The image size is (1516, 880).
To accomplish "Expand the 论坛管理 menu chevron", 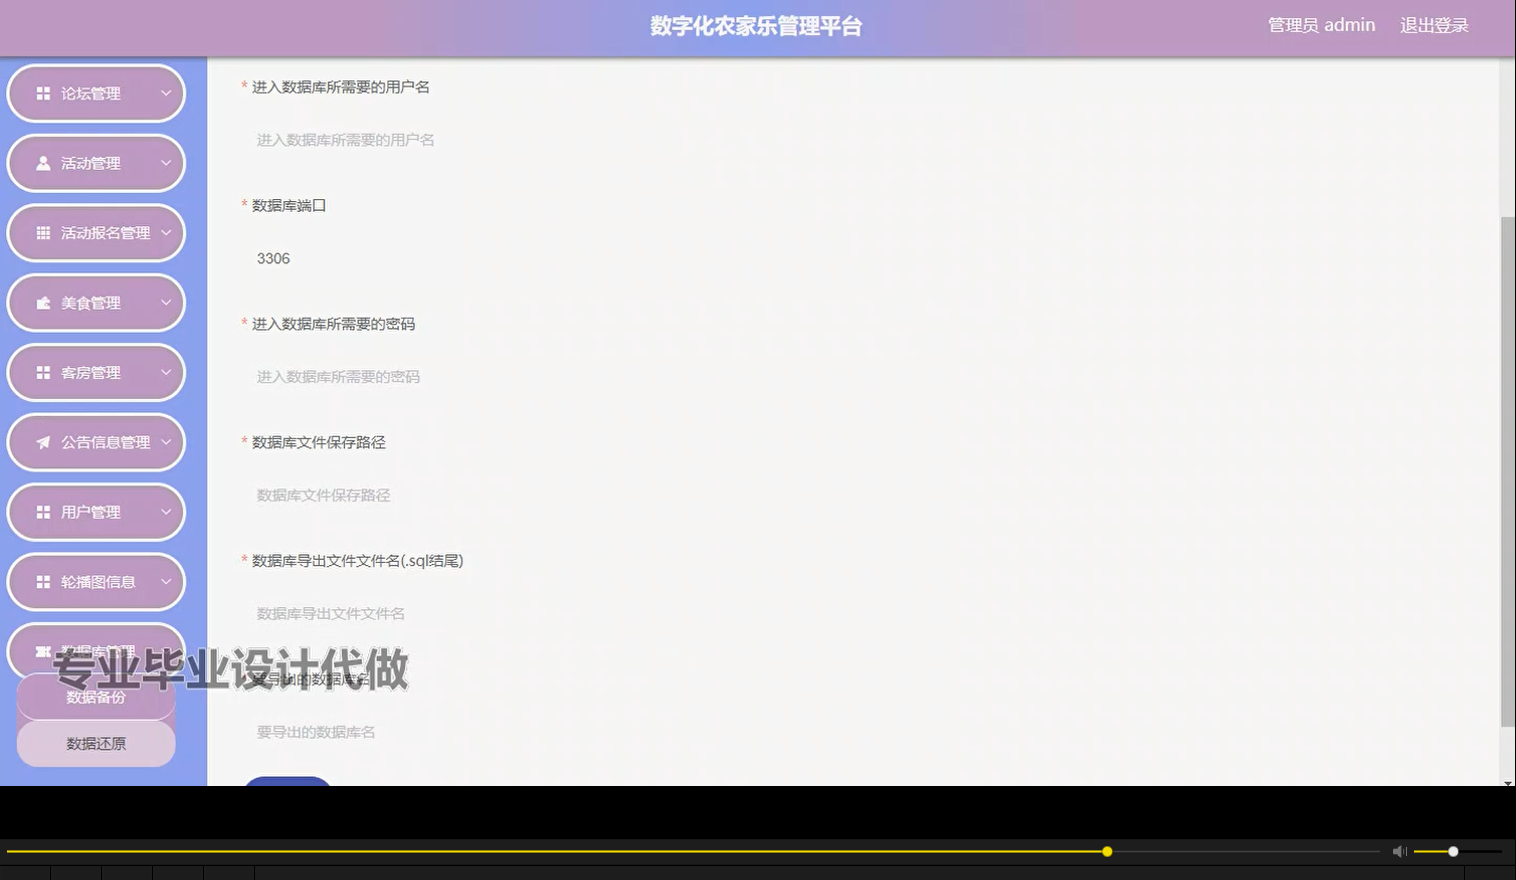I will [x=166, y=93].
